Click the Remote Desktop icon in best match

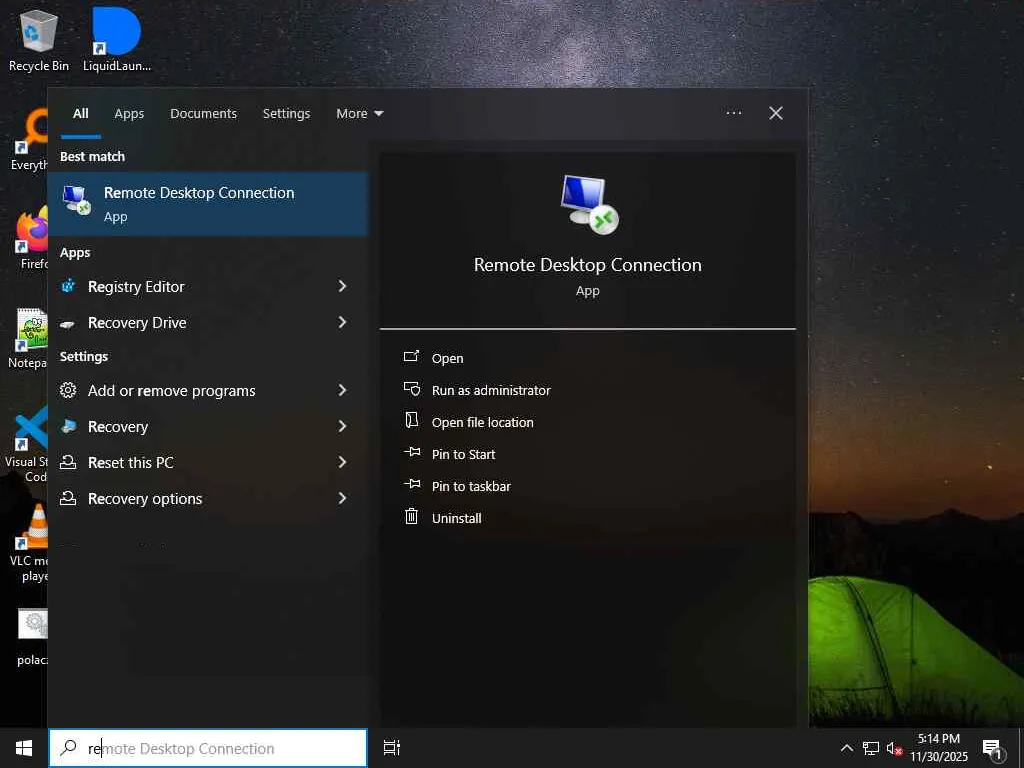(76, 199)
